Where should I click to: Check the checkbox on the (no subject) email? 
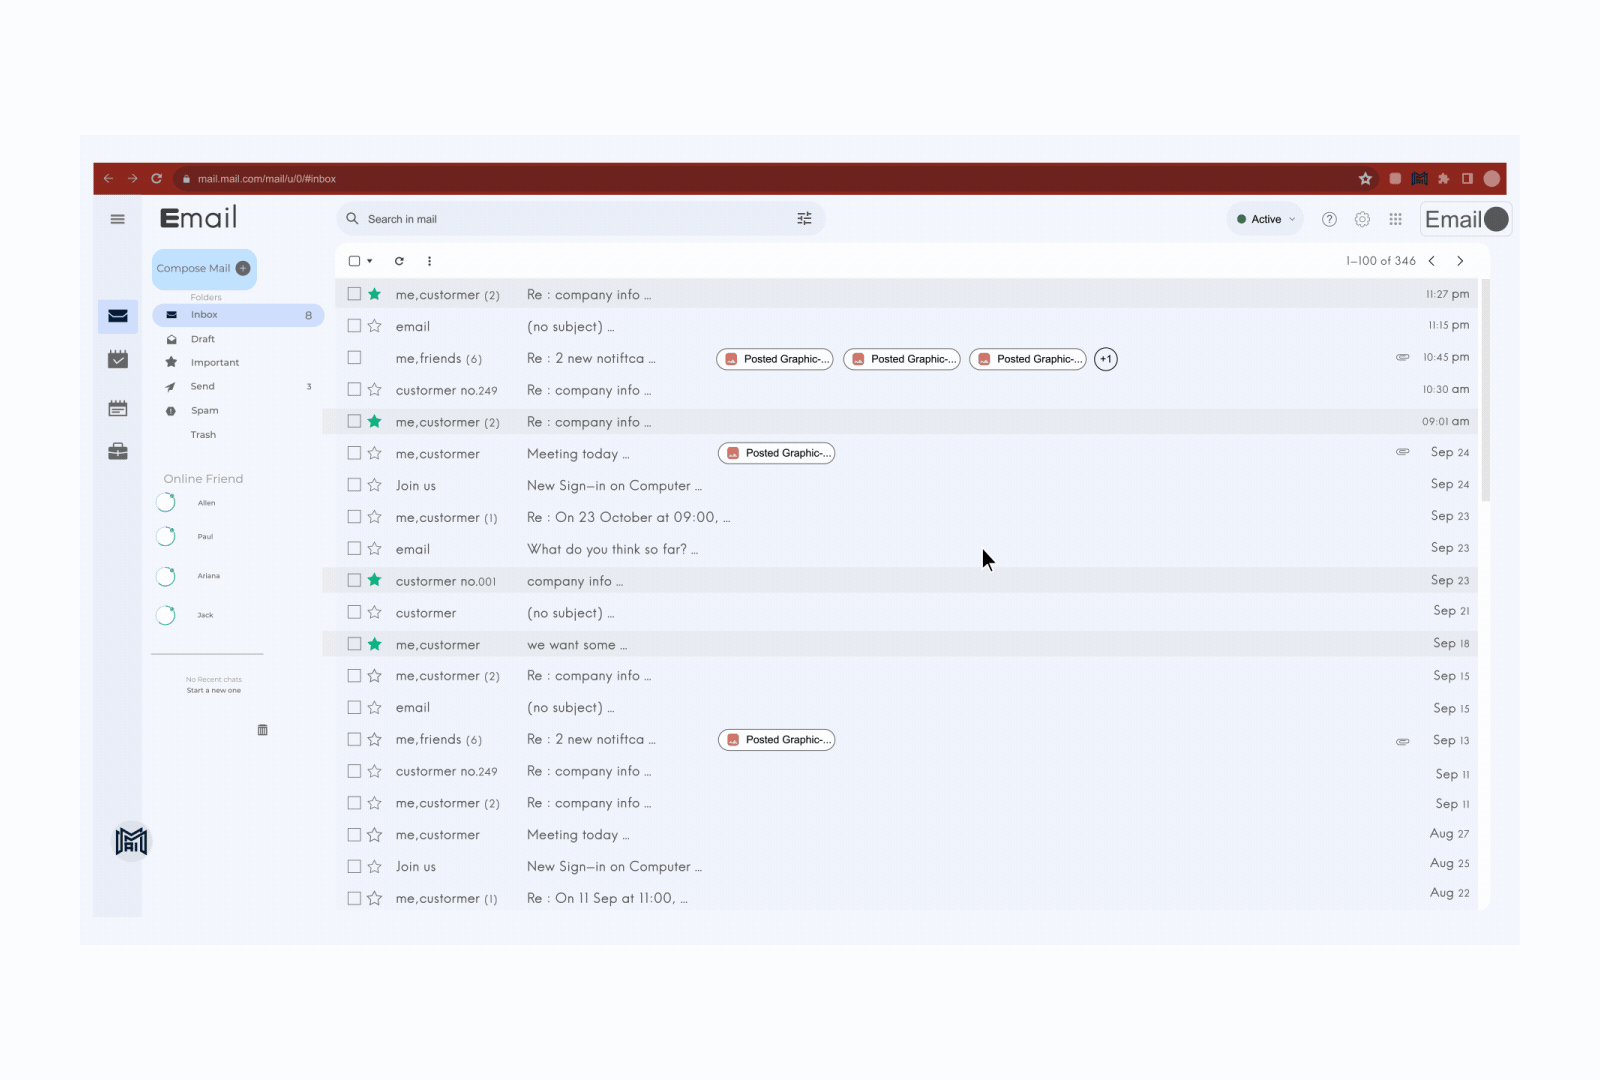[354, 325]
